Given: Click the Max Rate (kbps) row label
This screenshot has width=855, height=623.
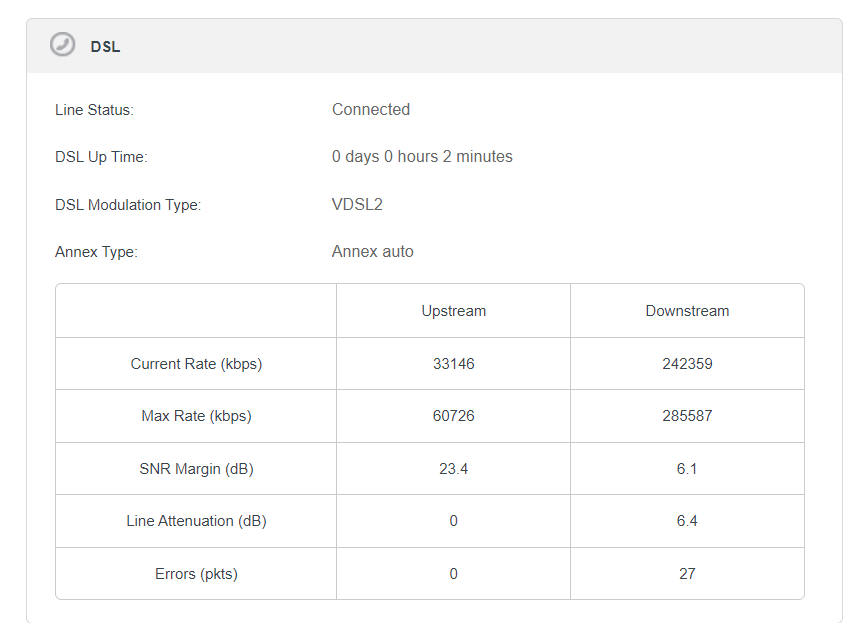Looking at the screenshot, I should tap(196, 416).
